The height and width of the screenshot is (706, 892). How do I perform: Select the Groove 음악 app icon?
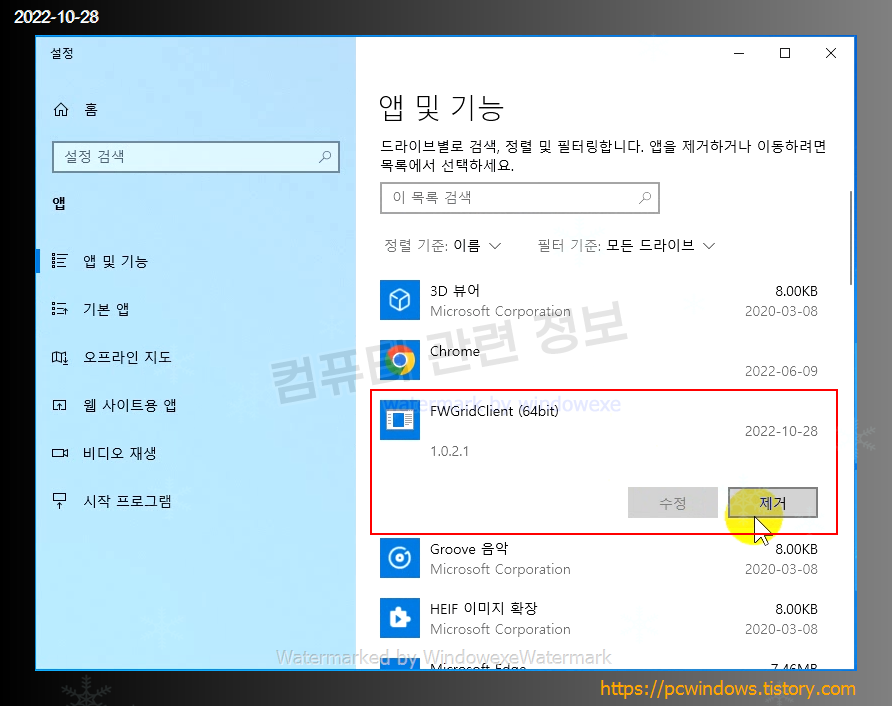pos(400,558)
